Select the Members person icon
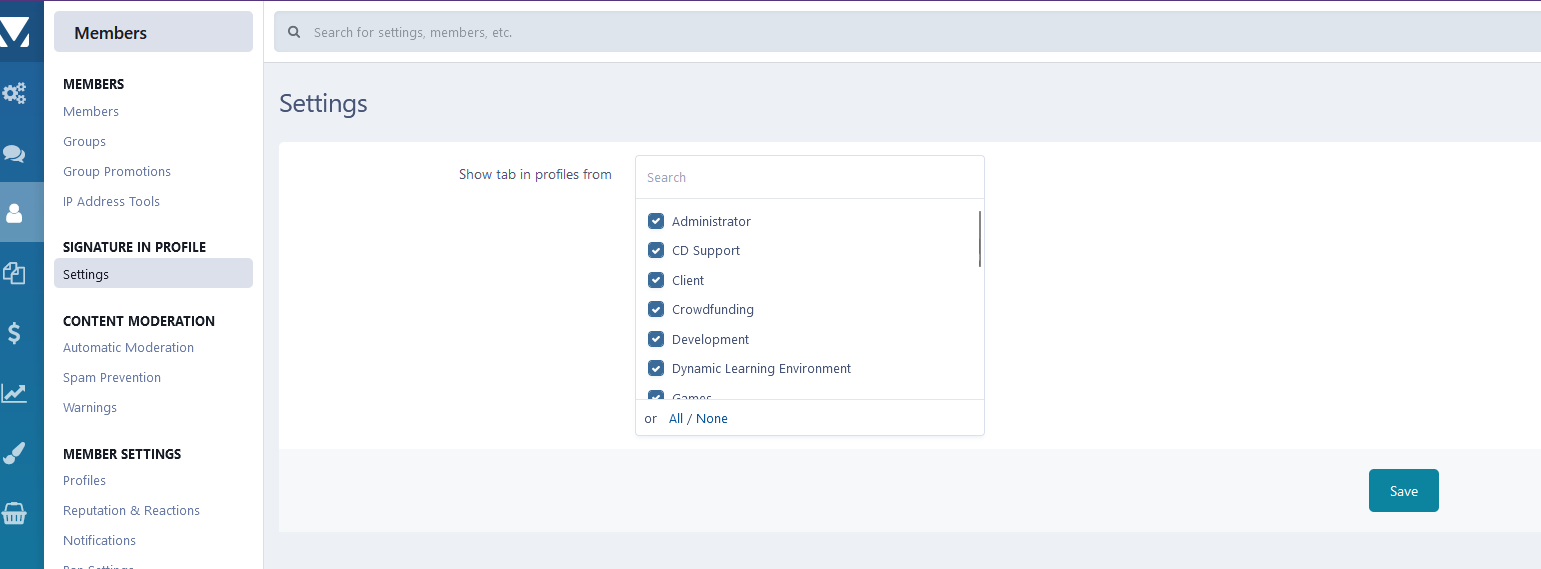The image size is (1541, 569). (14, 213)
